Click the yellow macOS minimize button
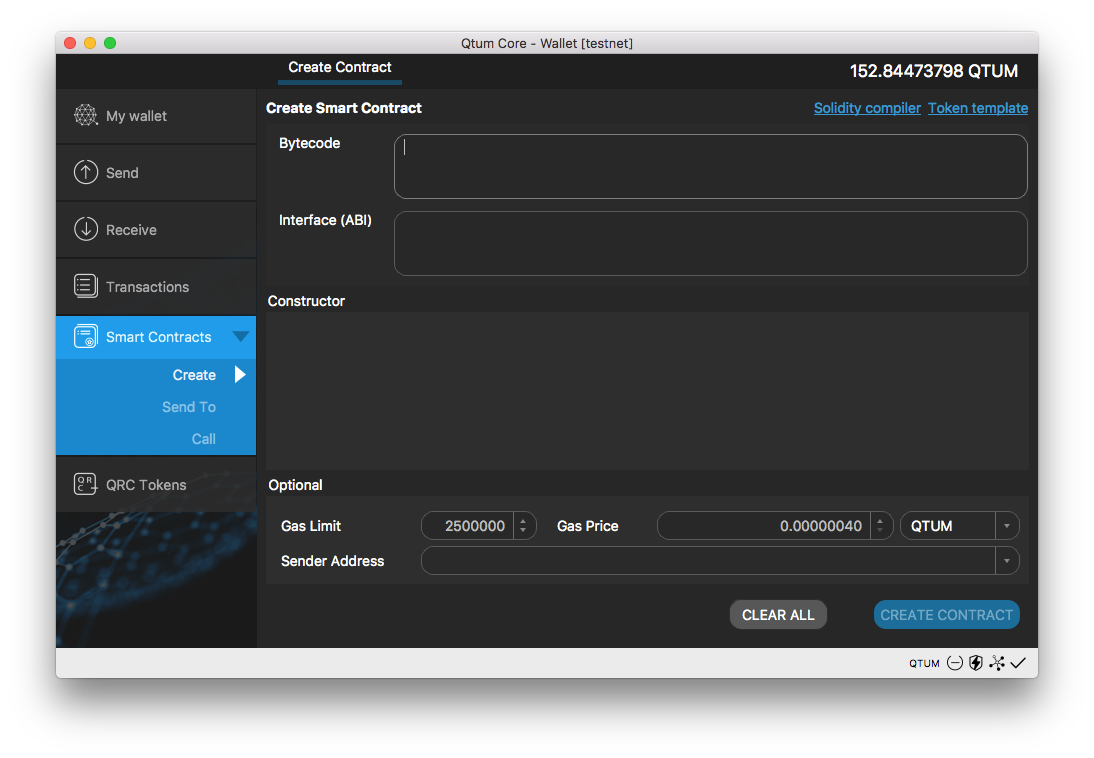The image size is (1094, 758). click(90, 43)
